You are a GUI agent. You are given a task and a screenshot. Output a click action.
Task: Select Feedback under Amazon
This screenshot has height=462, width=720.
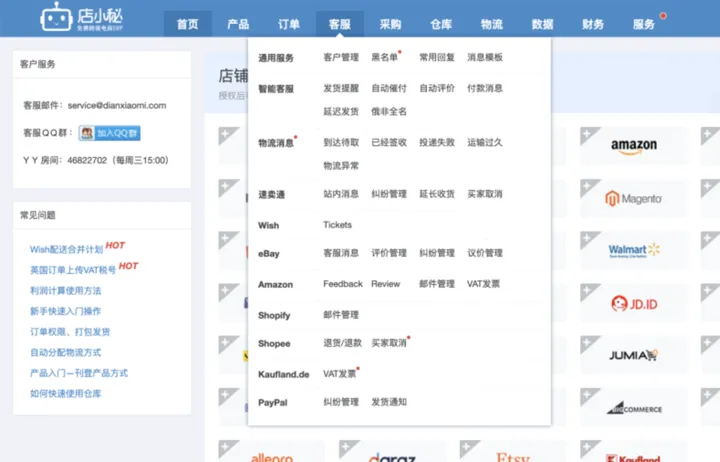point(343,284)
